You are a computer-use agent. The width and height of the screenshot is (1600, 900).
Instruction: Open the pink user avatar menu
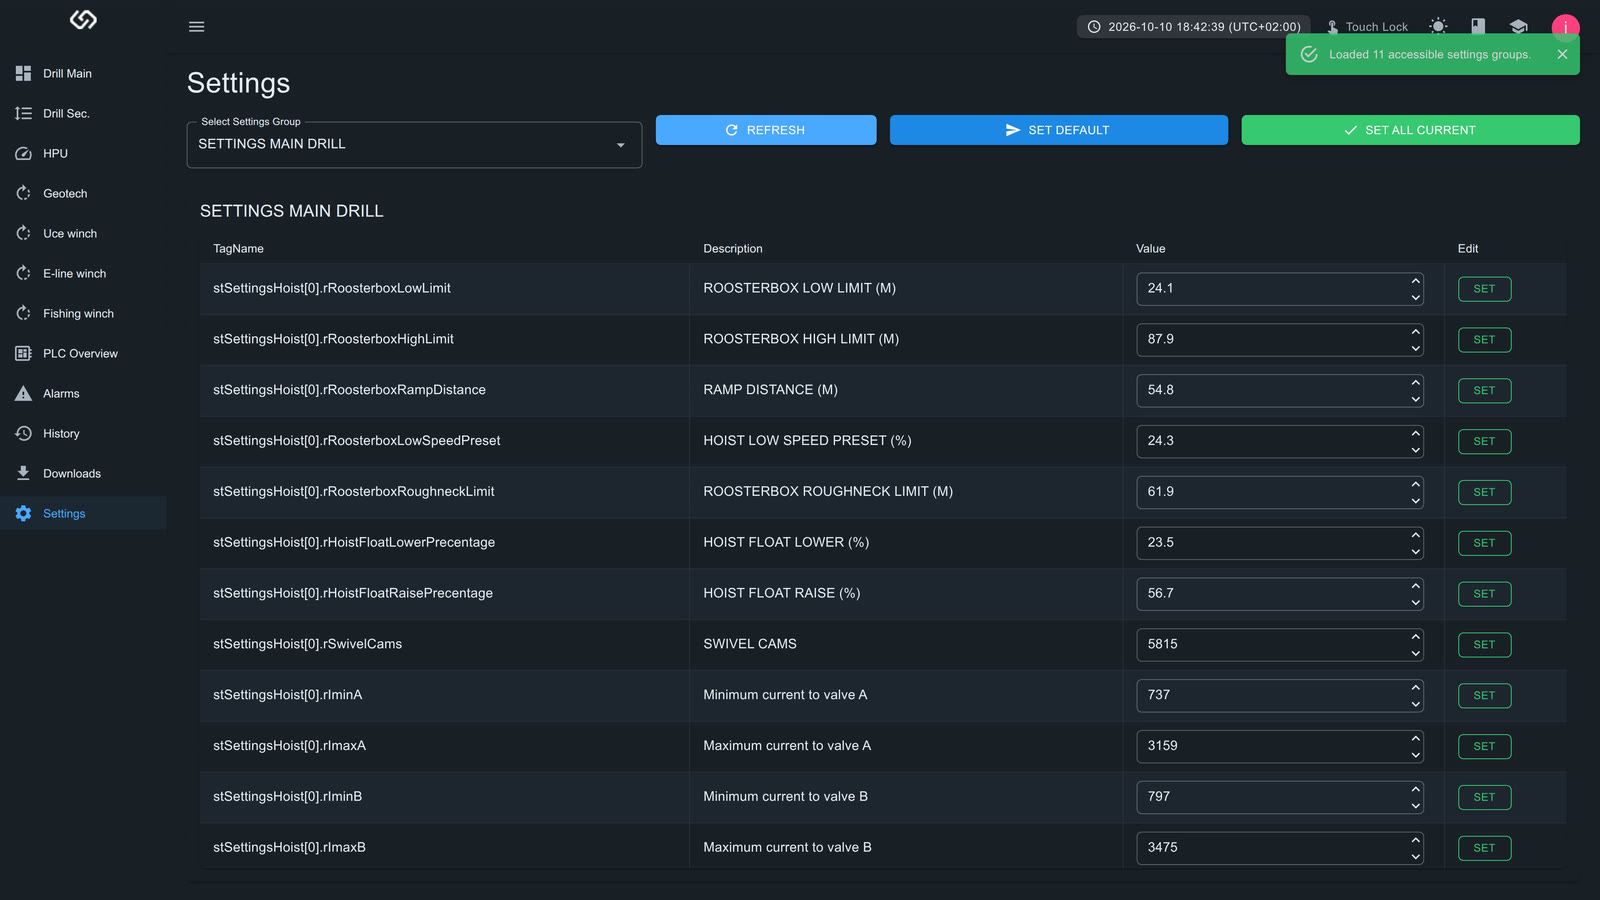point(1565,27)
